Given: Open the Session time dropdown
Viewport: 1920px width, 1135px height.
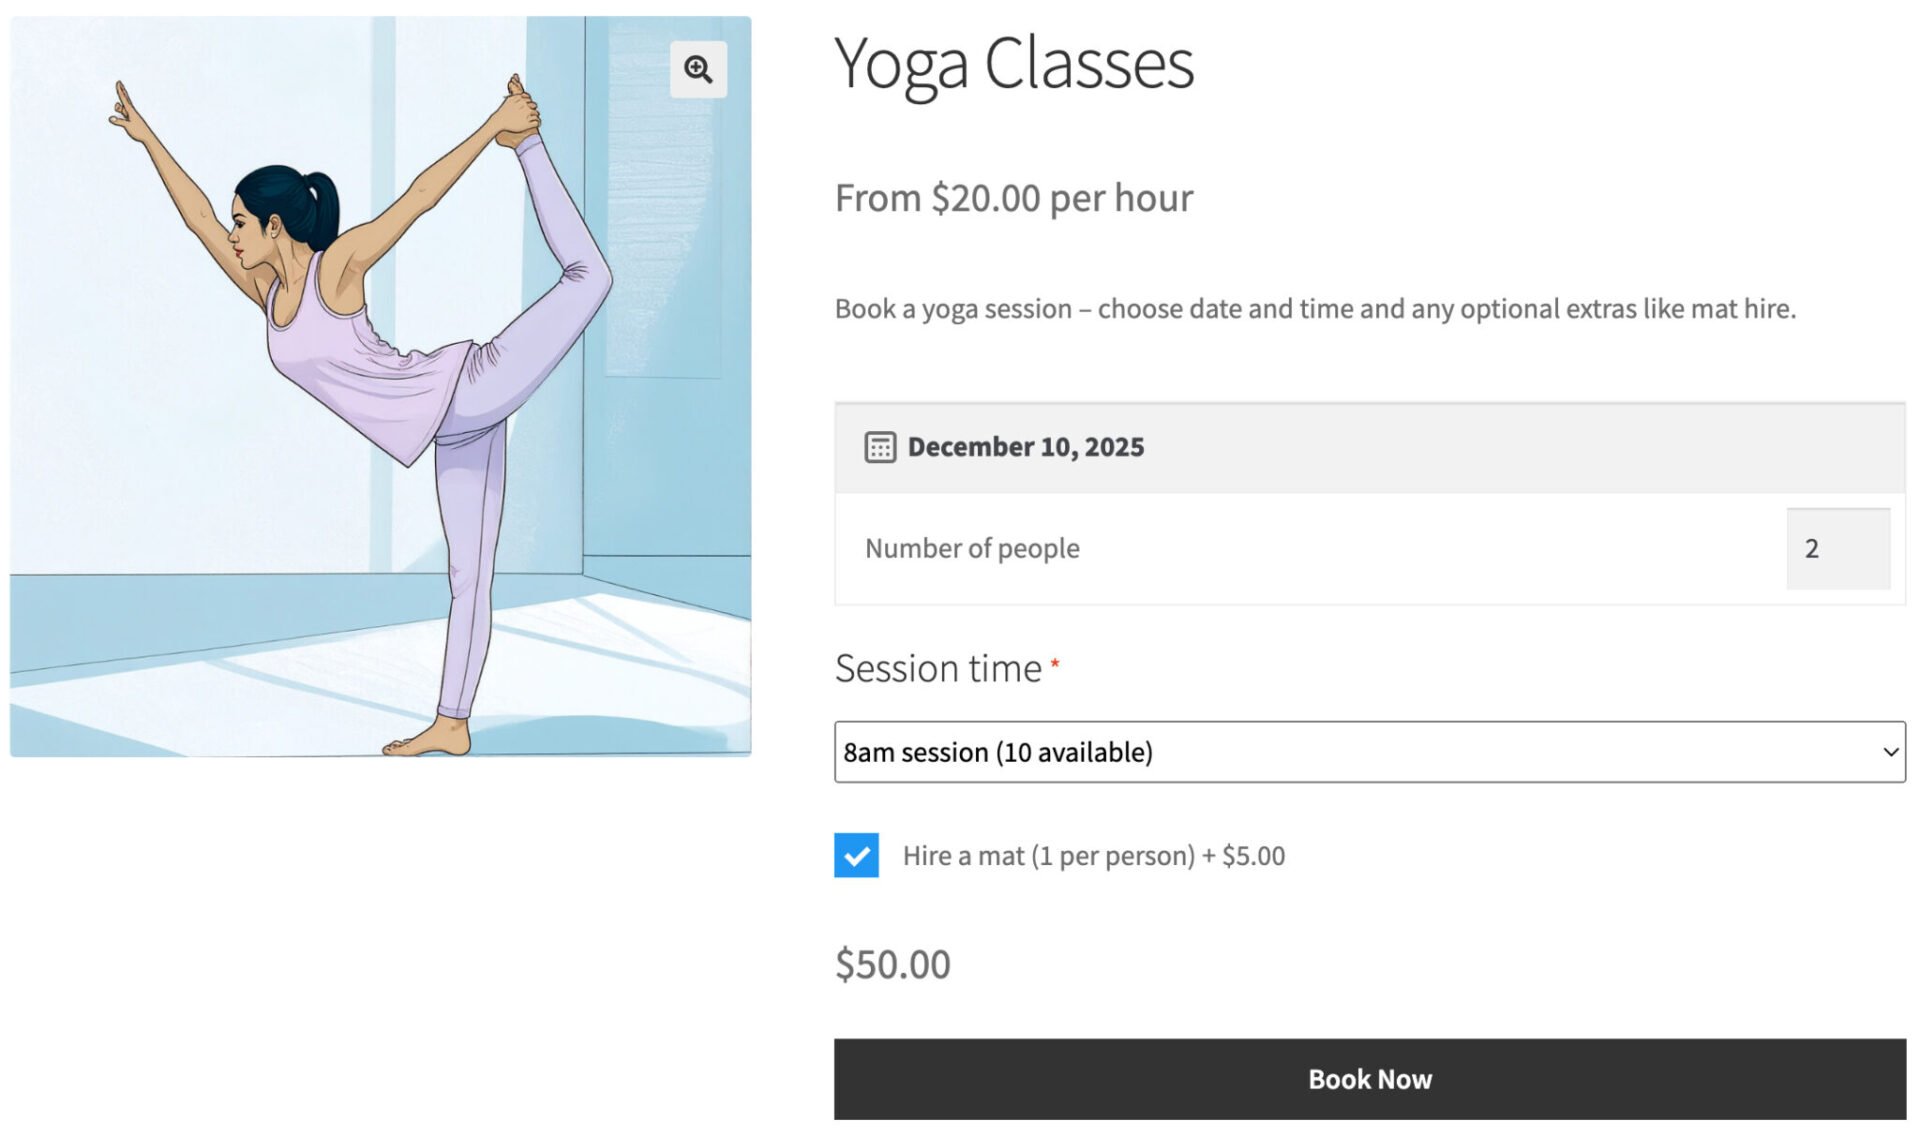Looking at the screenshot, I should 1370,752.
